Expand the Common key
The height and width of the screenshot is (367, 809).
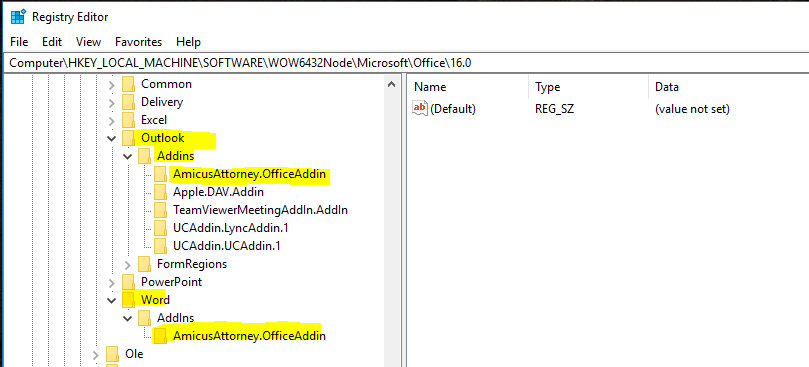coord(111,84)
